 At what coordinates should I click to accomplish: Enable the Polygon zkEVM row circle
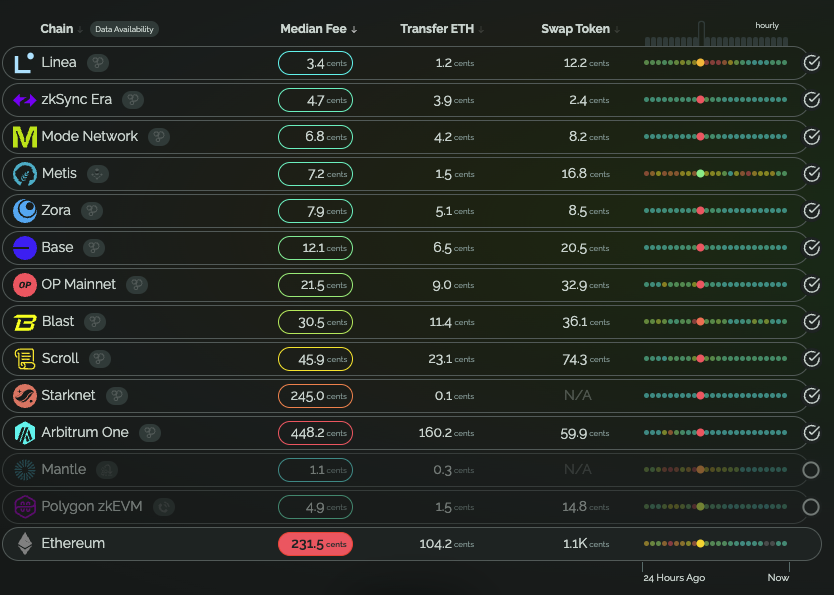pyautogui.click(x=811, y=507)
